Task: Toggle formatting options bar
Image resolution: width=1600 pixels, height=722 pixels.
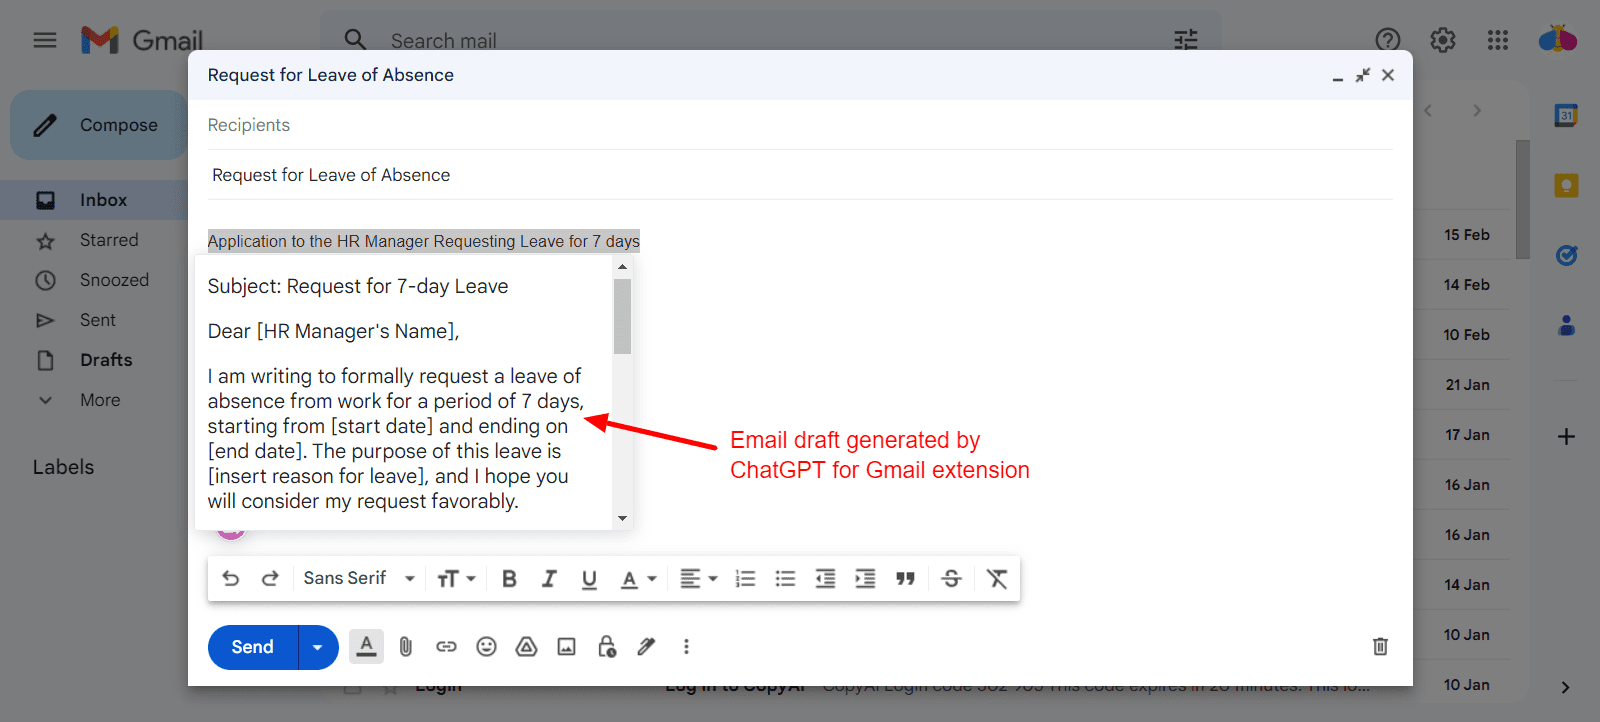Action: click(x=366, y=647)
